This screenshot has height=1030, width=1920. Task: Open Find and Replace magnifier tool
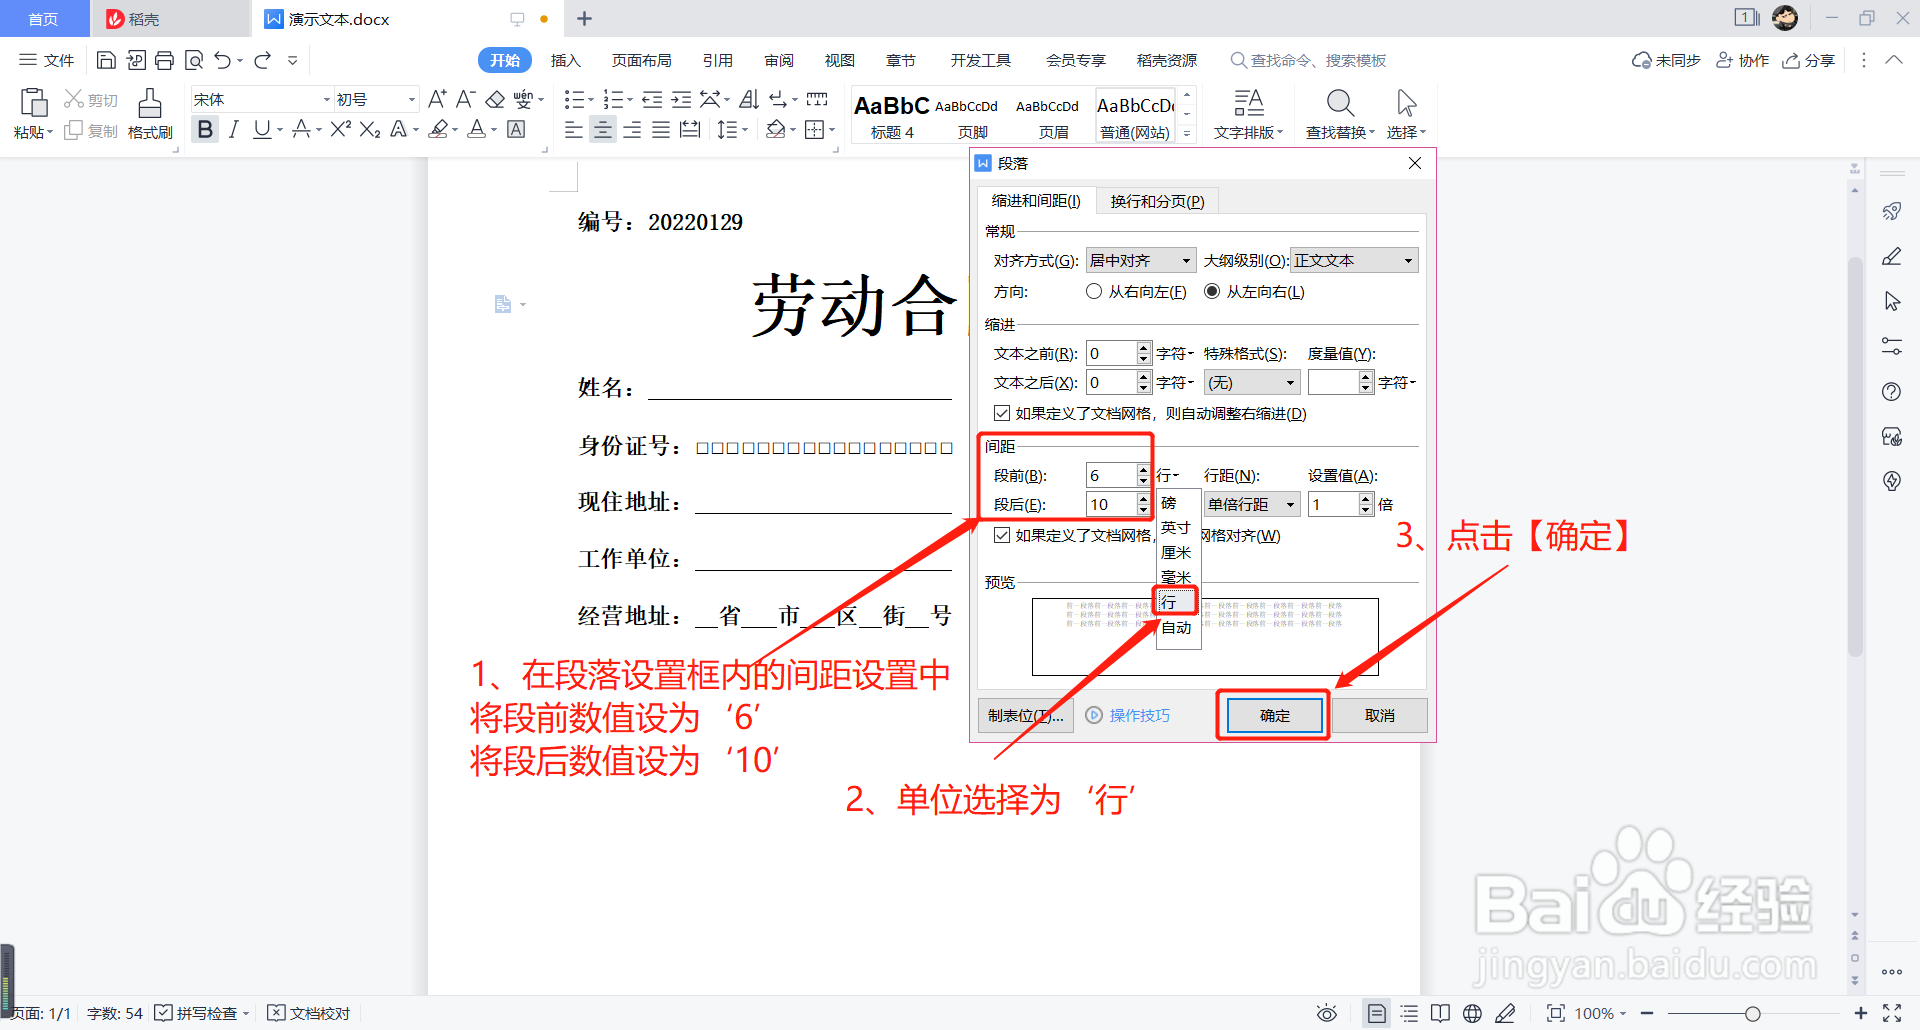click(1340, 103)
